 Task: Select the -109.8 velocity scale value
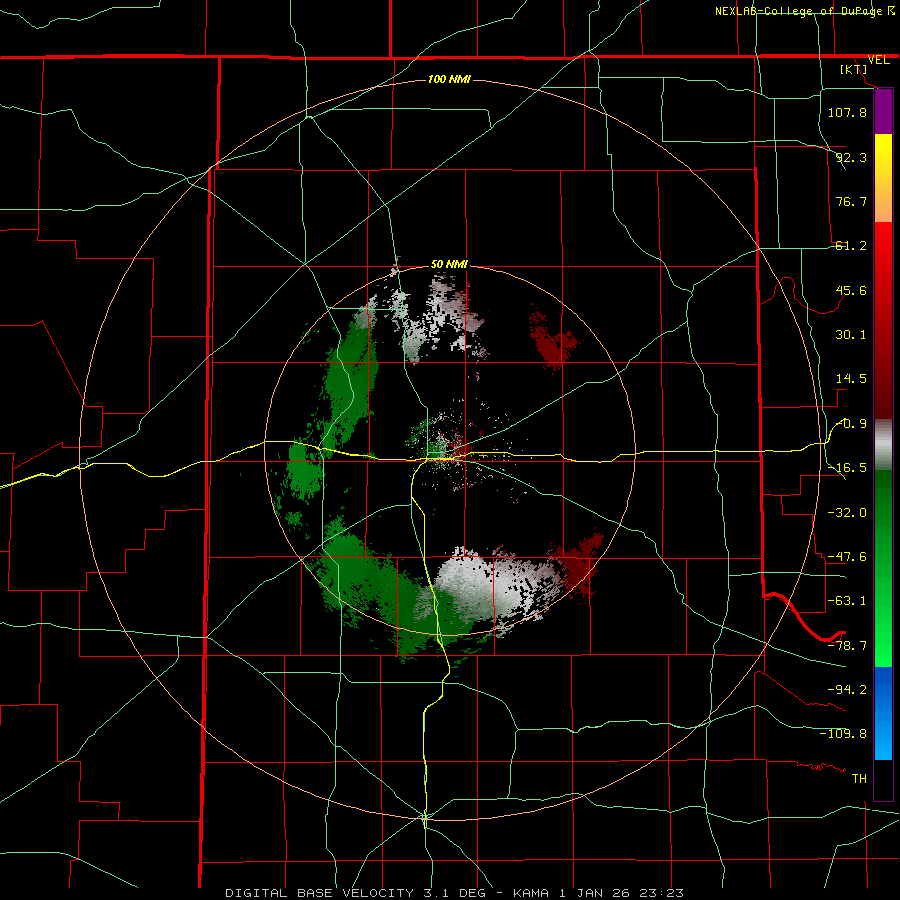843,734
